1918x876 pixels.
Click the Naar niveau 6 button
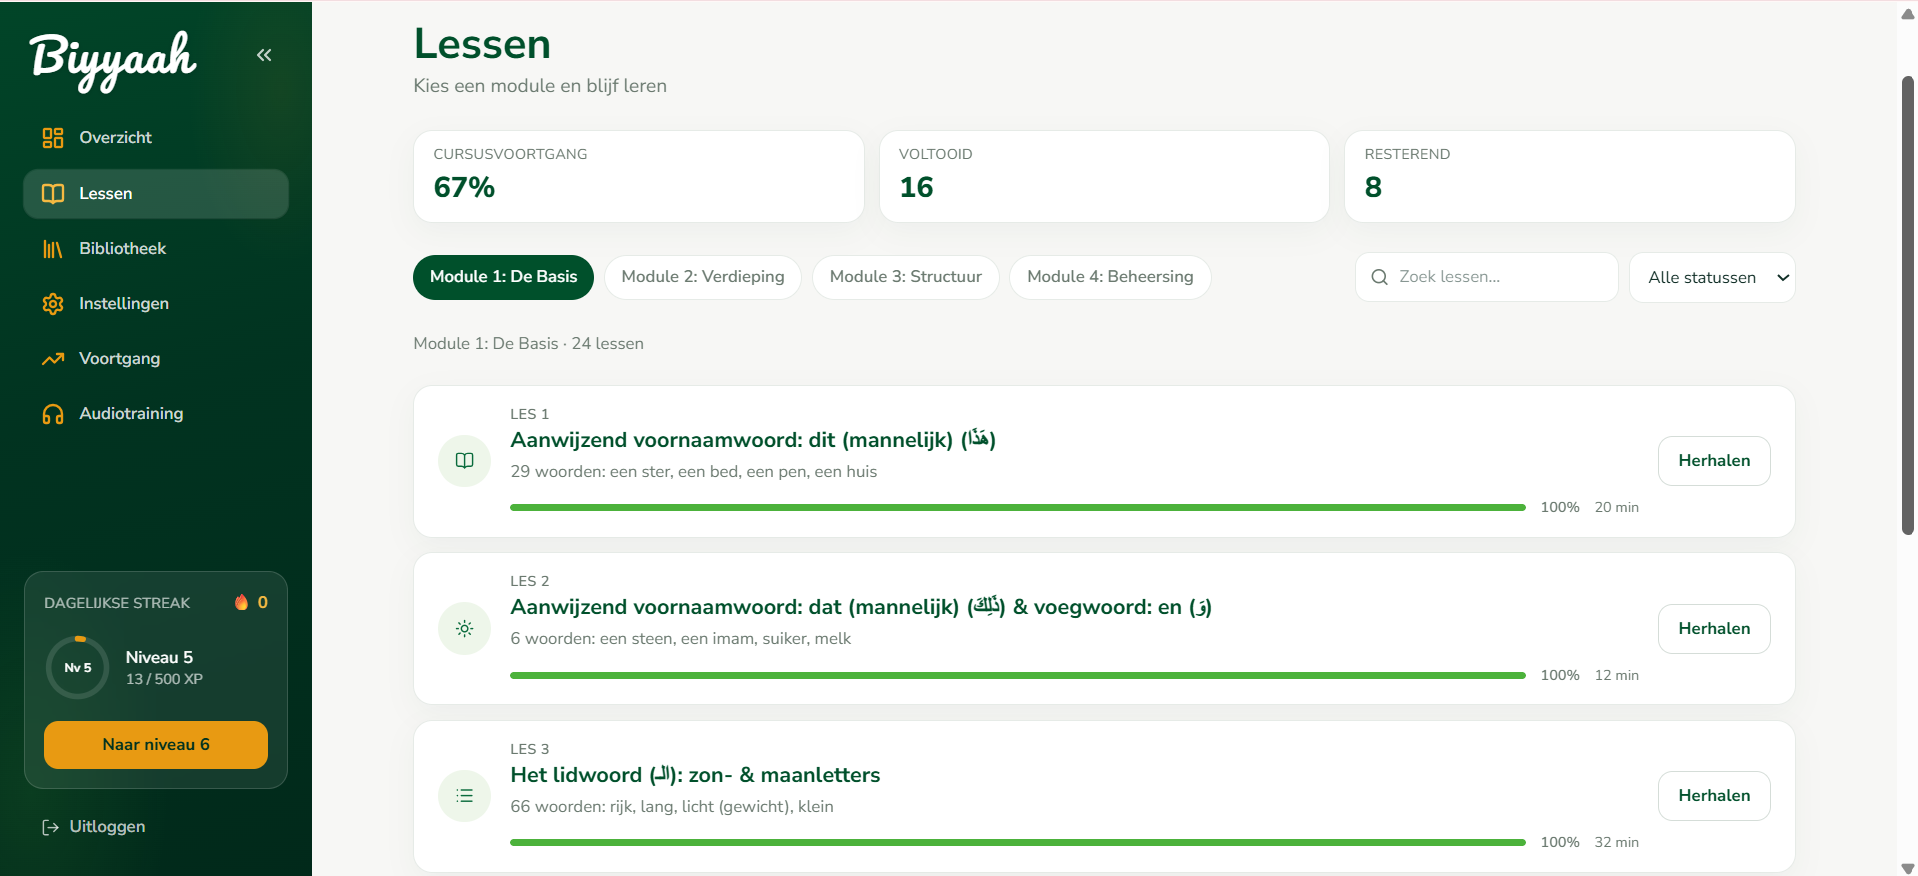pos(156,745)
